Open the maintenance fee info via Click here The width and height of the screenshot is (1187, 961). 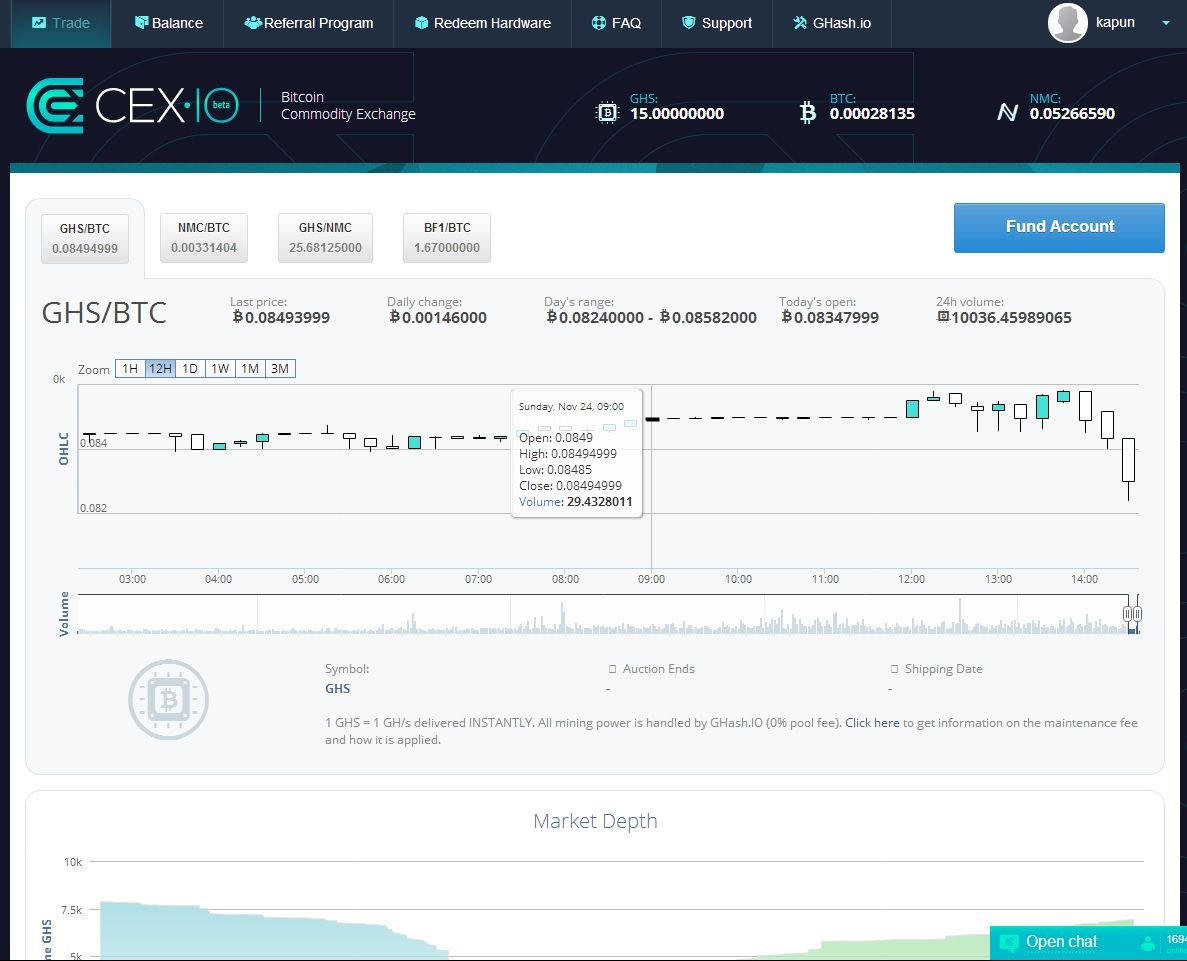872,722
